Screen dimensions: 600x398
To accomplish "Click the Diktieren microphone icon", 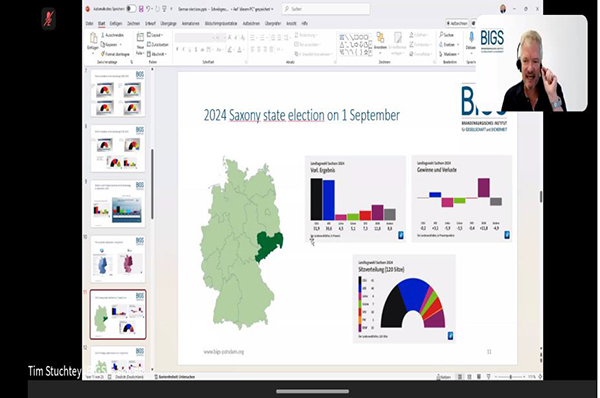I will 471,38.
